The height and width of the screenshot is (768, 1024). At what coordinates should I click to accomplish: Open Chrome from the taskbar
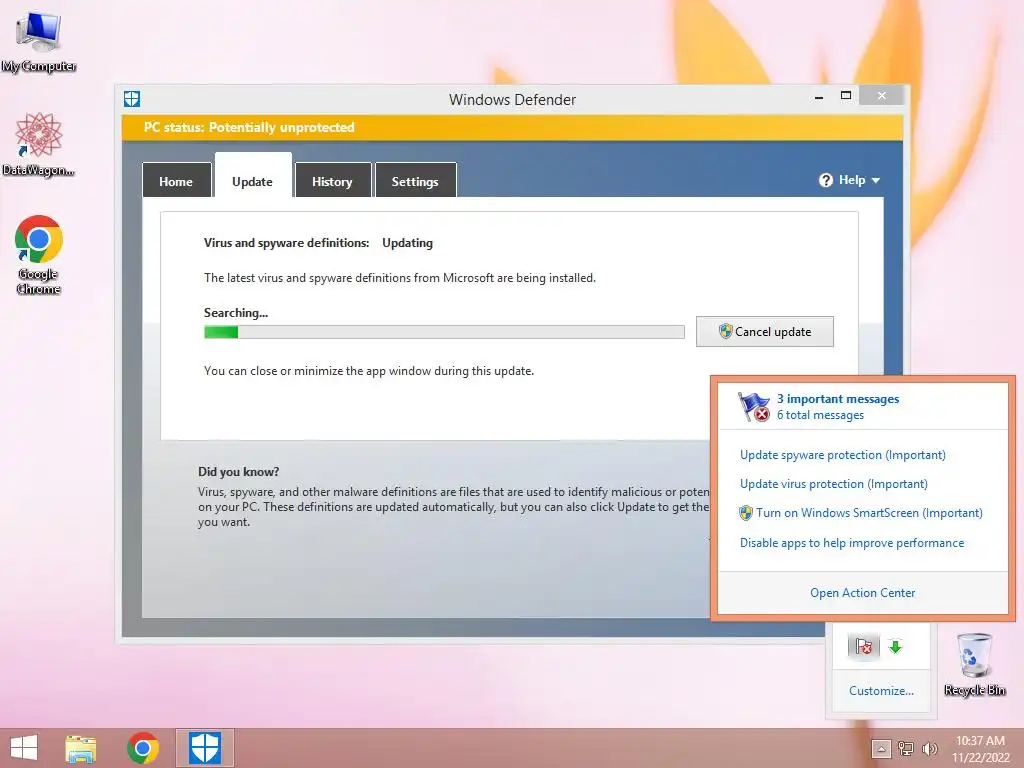143,748
